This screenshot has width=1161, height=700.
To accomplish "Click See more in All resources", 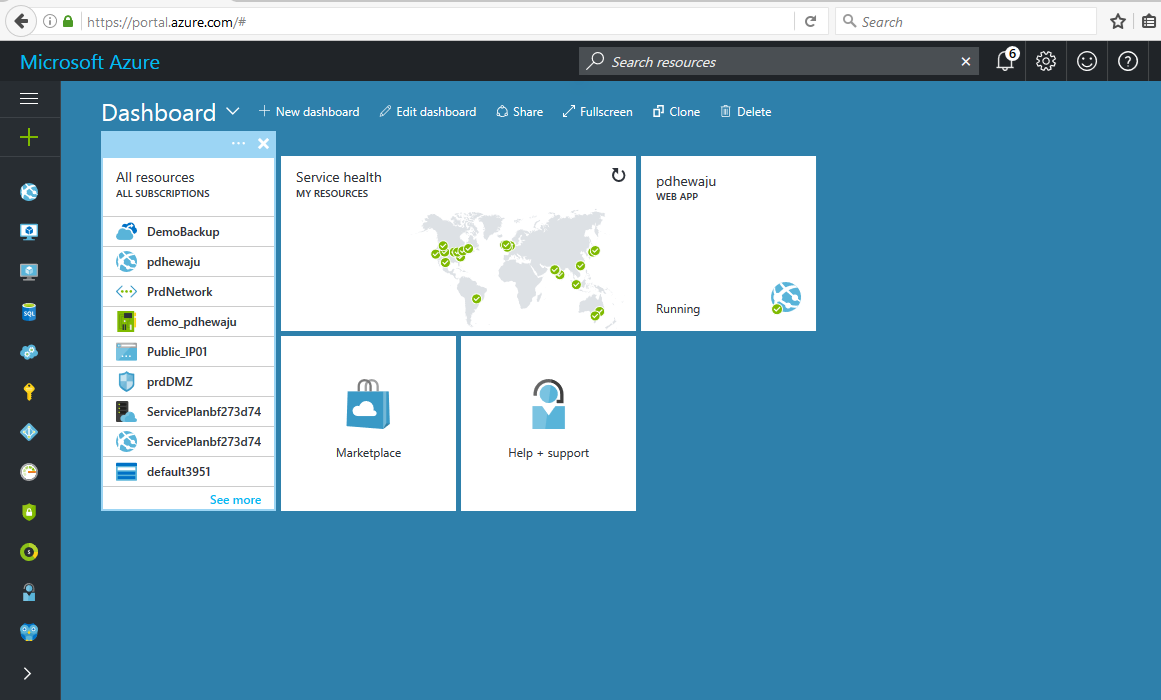I will click(235, 500).
